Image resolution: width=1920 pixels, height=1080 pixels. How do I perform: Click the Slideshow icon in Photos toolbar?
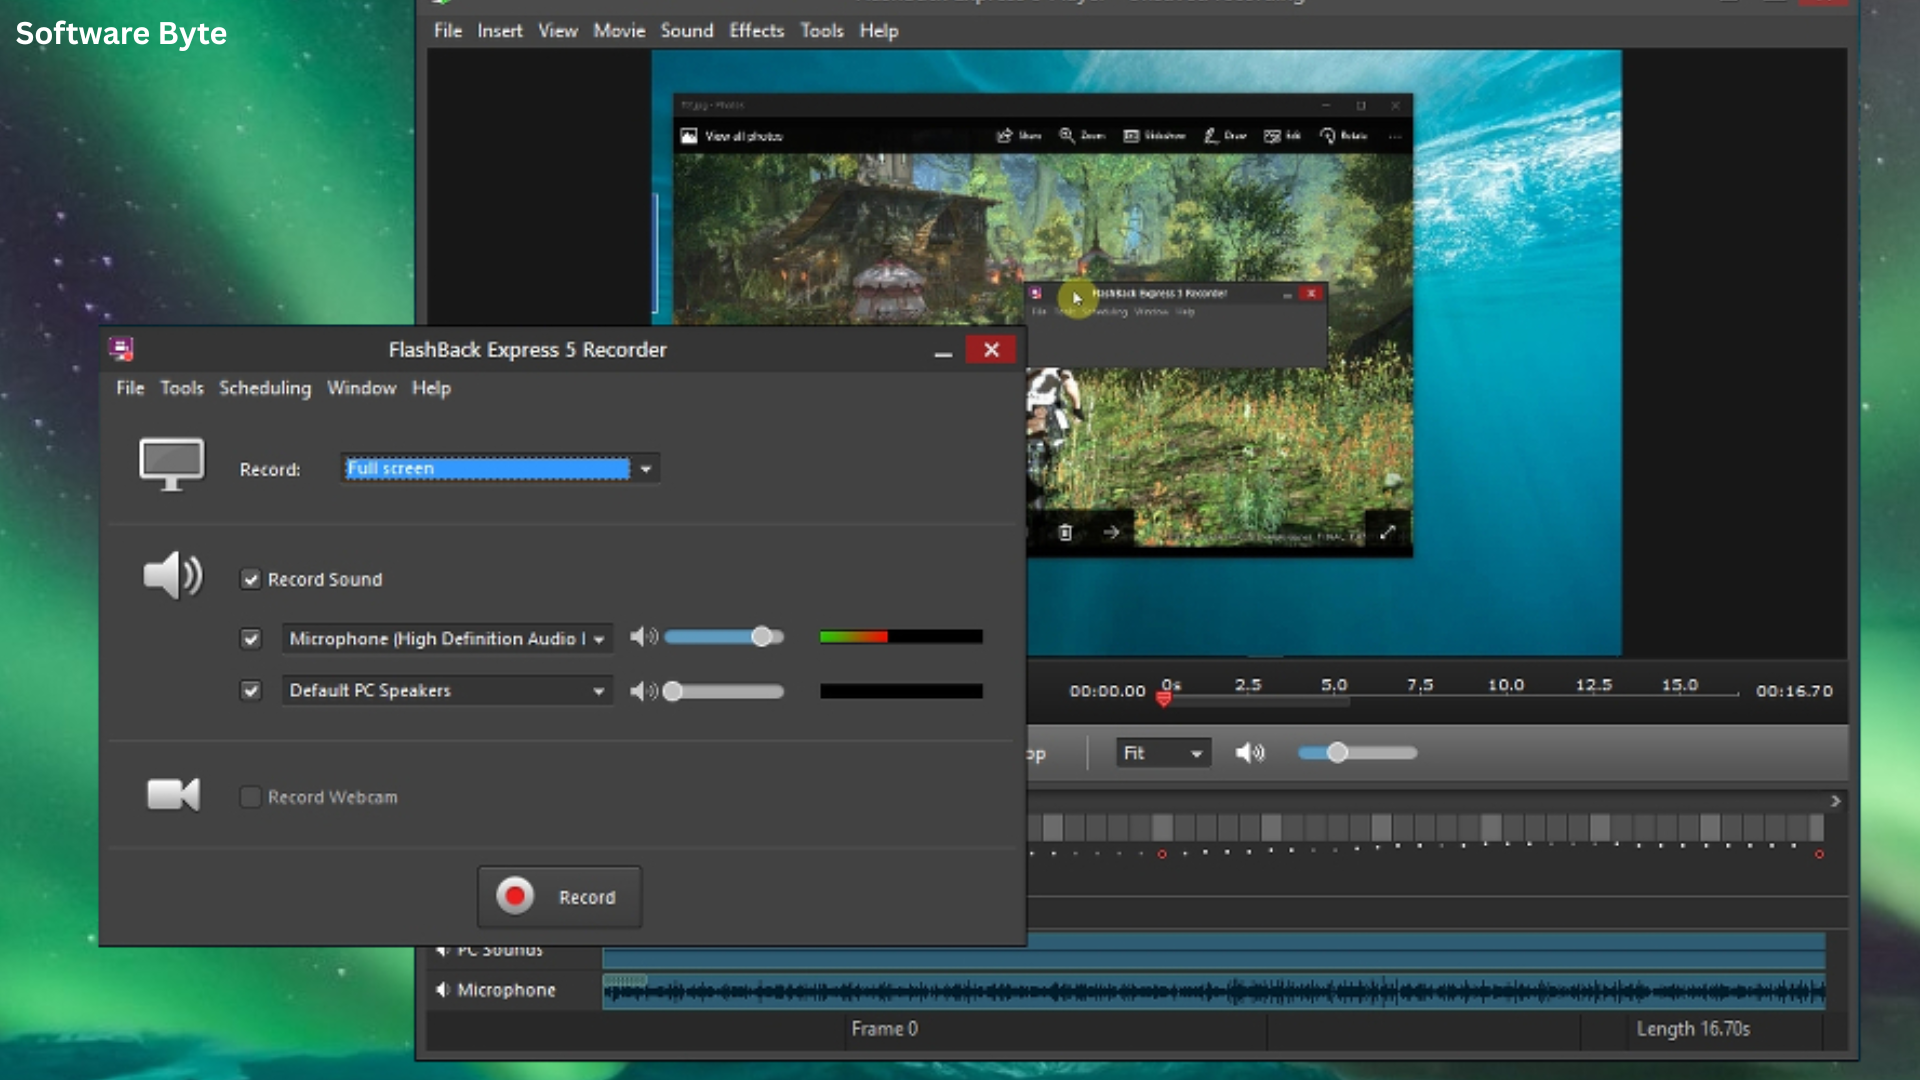point(1131,136)
